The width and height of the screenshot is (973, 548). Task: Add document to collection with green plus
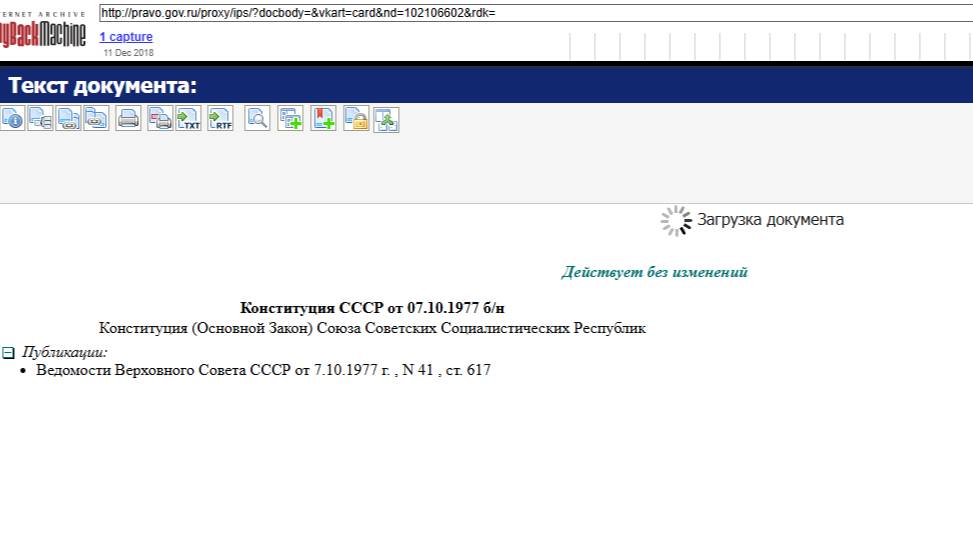pyautogui.click(x=291, y=119)
